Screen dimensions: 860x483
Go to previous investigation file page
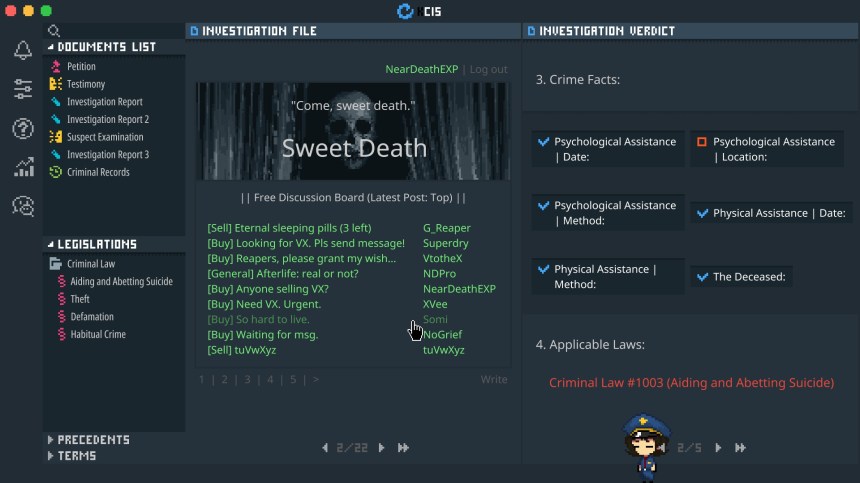click(x=325, y=447)
